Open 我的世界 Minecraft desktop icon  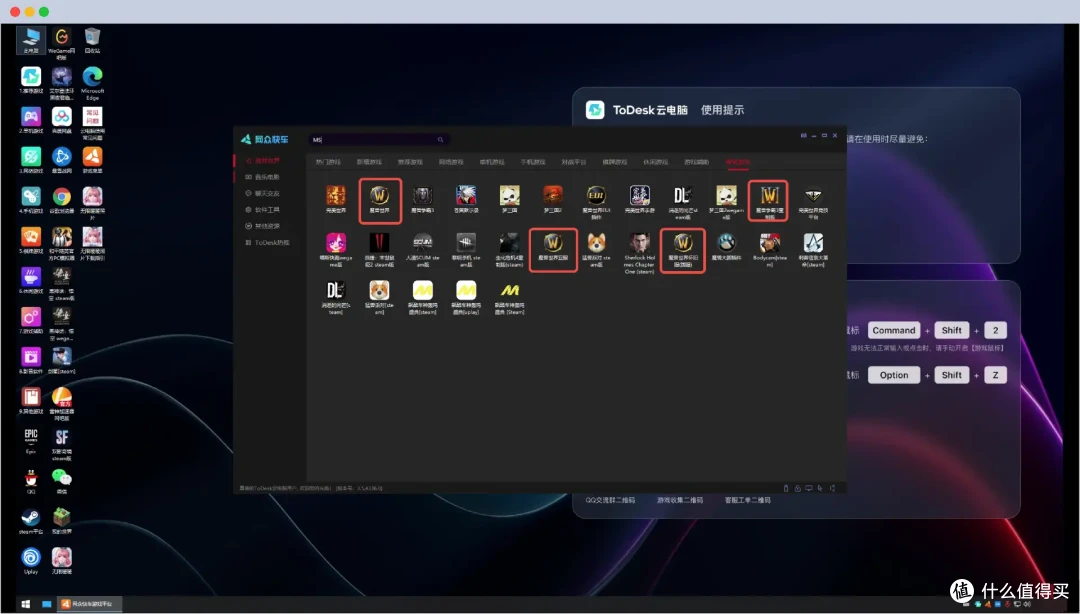61,518
